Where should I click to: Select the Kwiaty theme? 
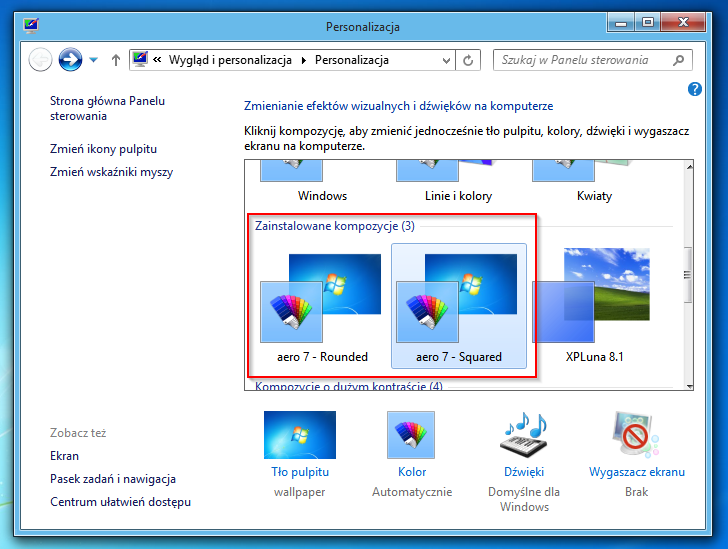click(594, 182)
